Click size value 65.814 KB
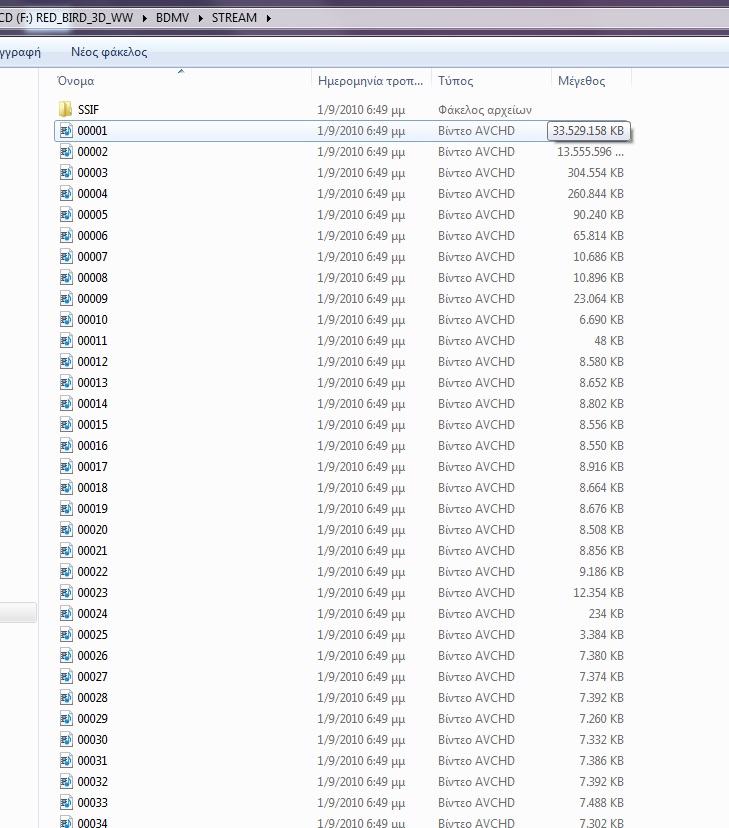 point(599,236)
